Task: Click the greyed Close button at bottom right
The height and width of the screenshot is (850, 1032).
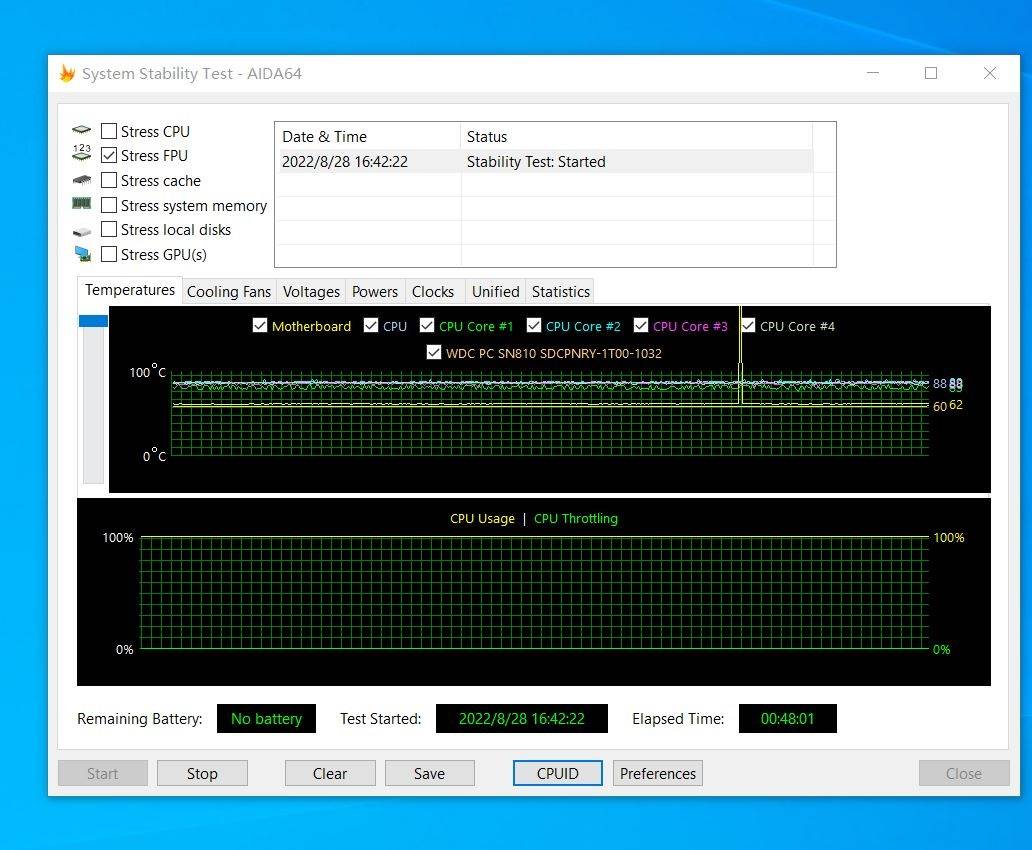Action: (964, 774)
